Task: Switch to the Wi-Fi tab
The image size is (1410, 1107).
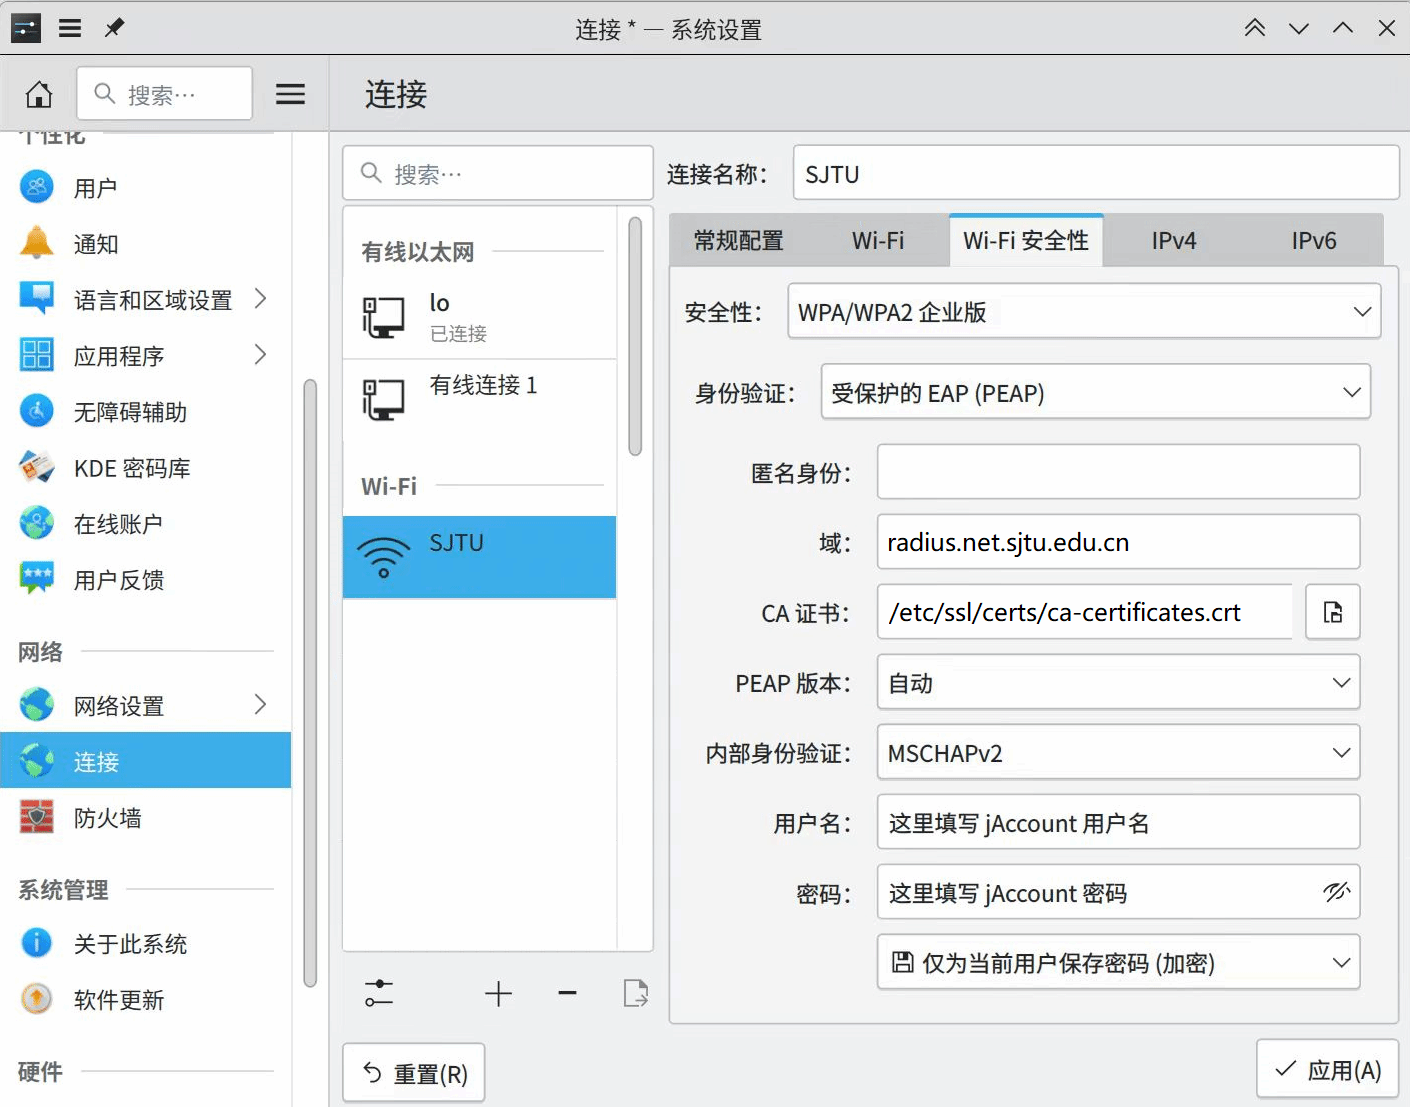Action: [878, 240]
